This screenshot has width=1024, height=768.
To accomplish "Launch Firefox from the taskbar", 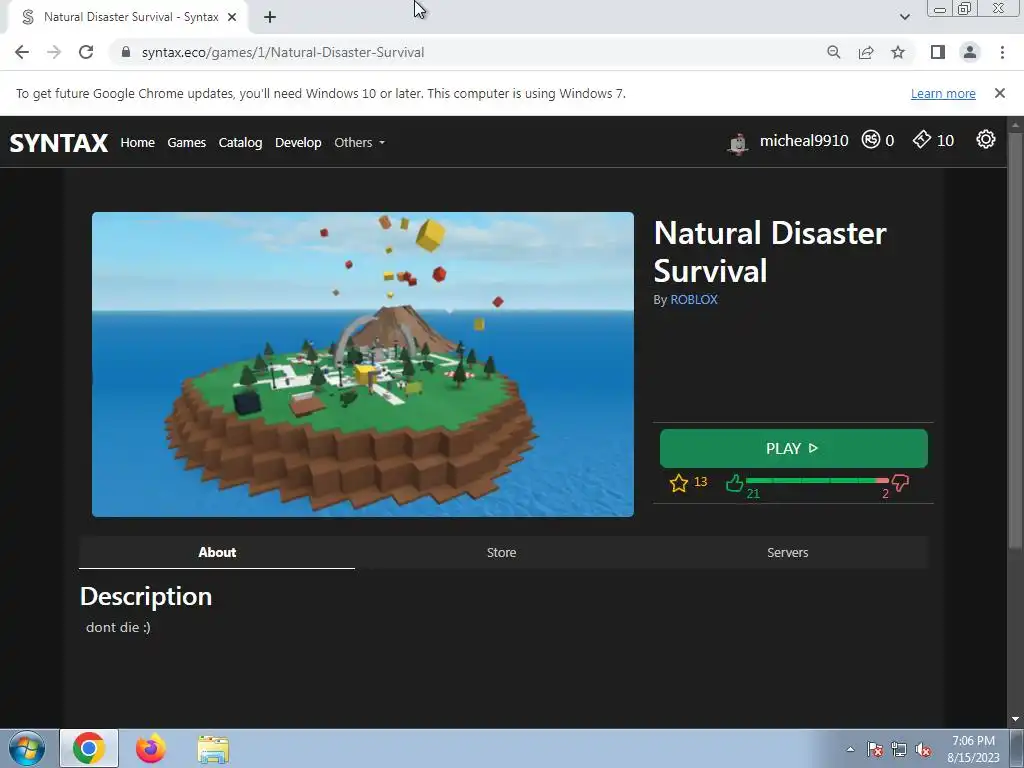I will pos(151,748).
